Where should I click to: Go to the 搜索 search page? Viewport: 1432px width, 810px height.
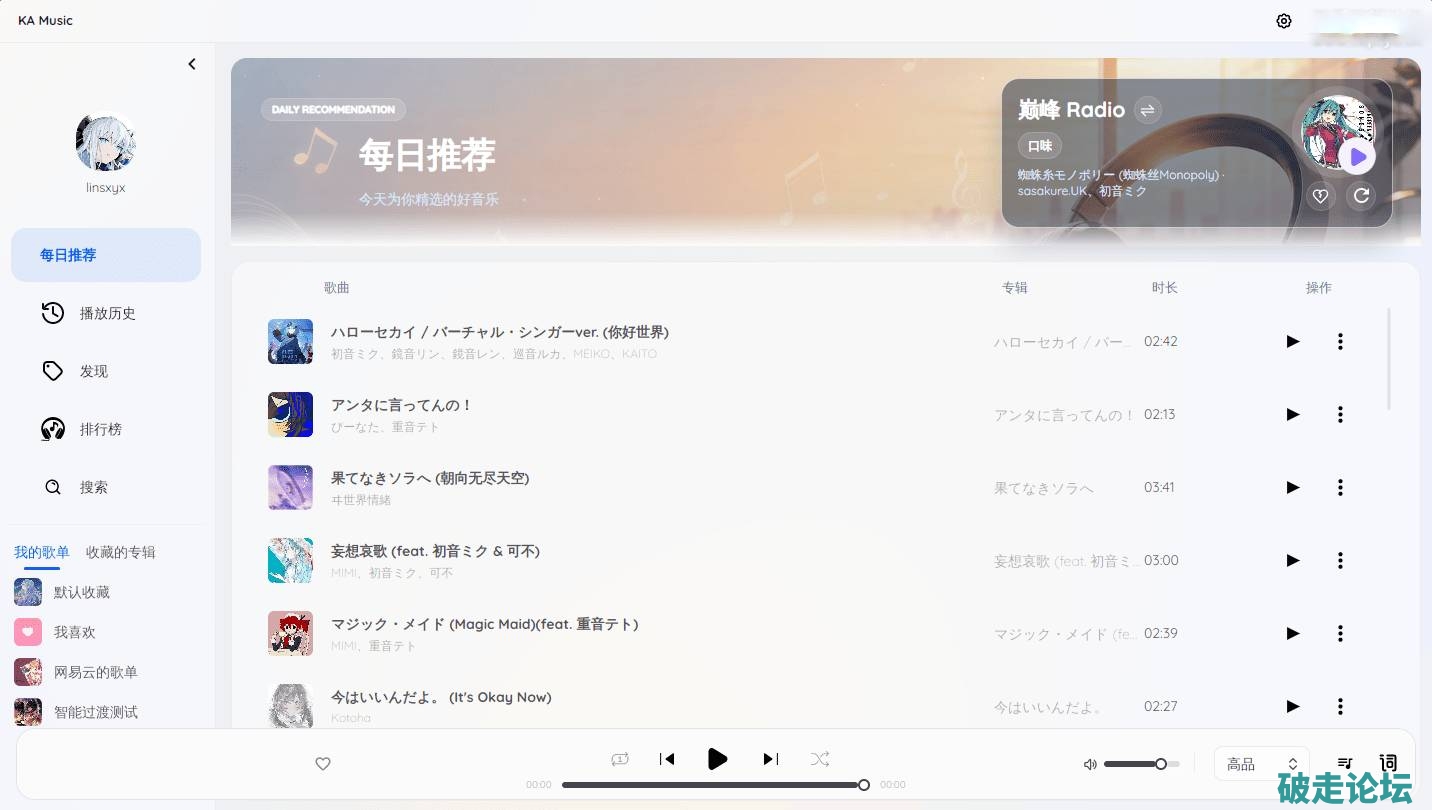(x=106, y=487)
